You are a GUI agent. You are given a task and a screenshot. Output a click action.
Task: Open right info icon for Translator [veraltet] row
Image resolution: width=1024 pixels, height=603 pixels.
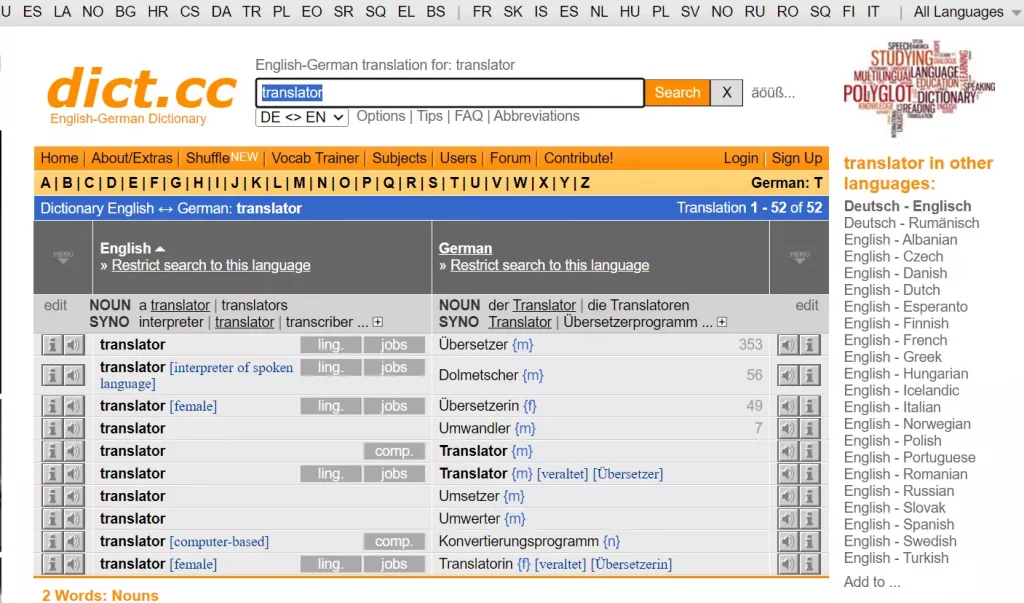click(809, 474)
